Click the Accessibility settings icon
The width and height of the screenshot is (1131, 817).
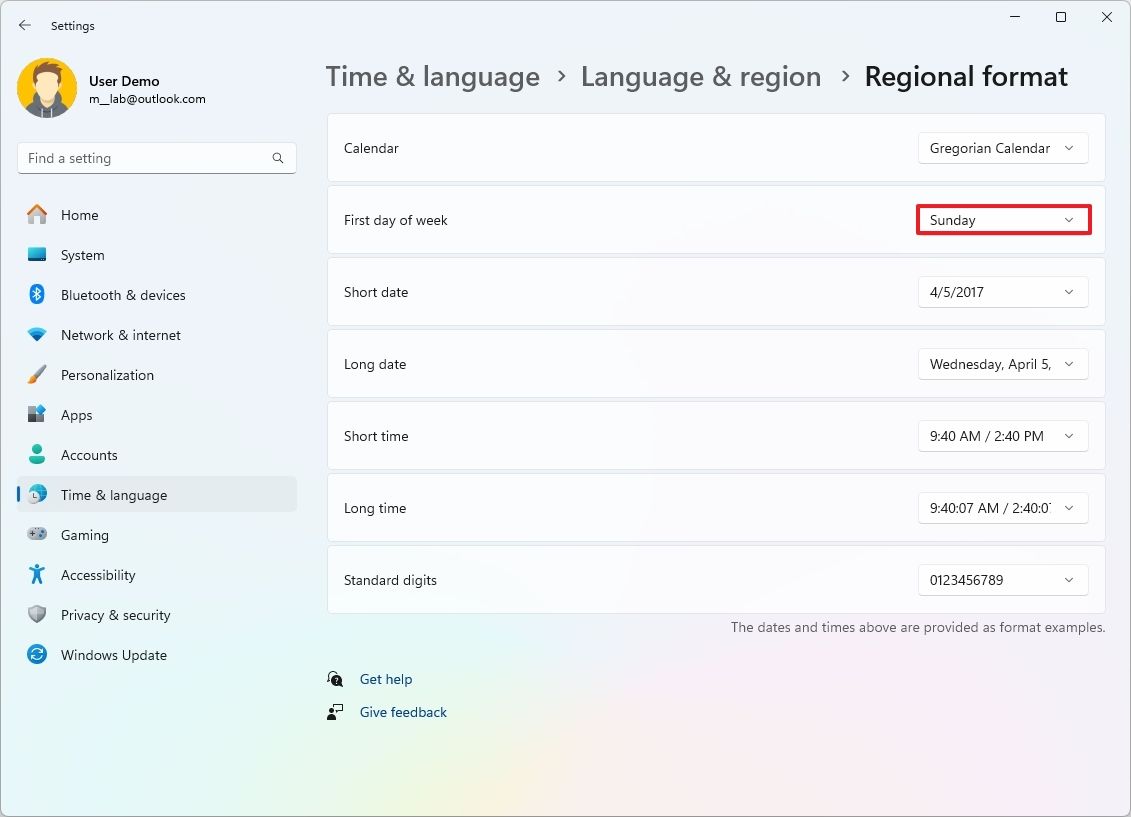tap(36, 575)
